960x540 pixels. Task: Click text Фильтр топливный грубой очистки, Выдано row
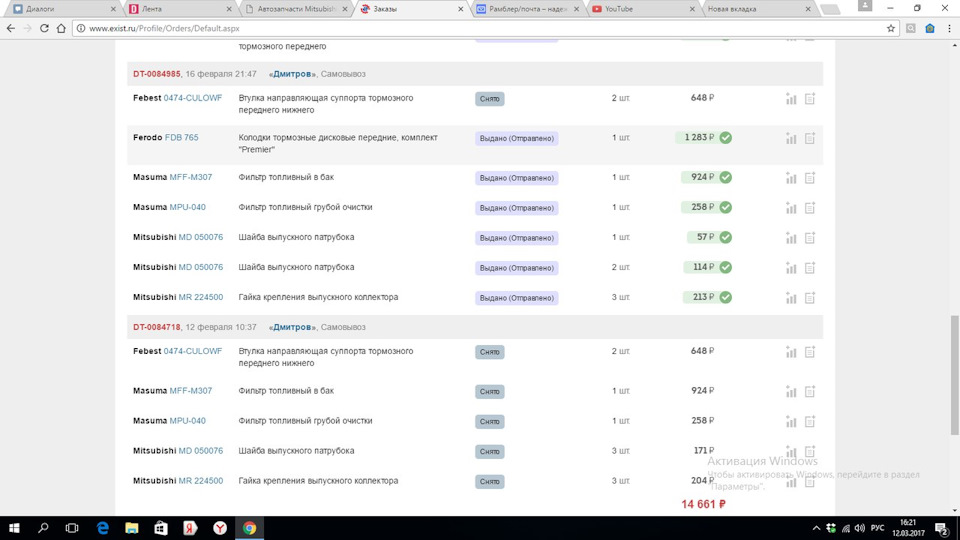pyautogui.click(x=306, y=207)
